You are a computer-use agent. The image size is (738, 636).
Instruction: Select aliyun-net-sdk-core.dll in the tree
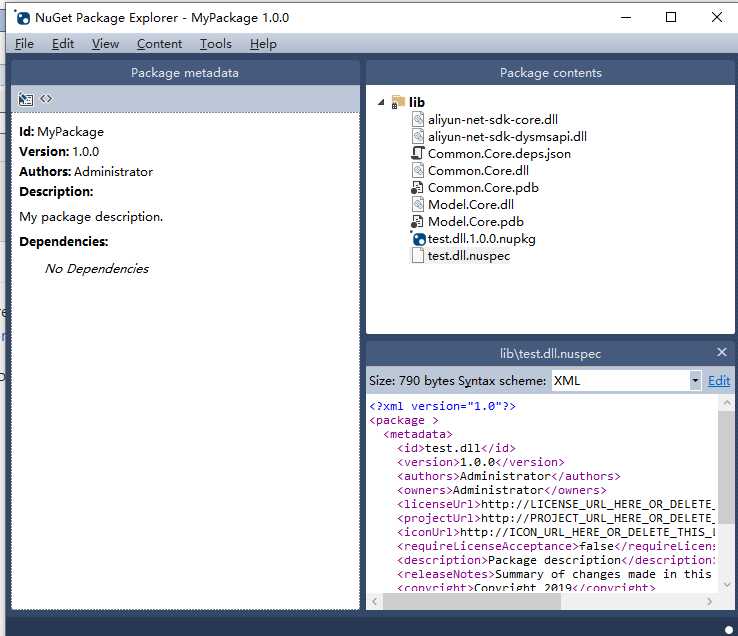[493, 120]
